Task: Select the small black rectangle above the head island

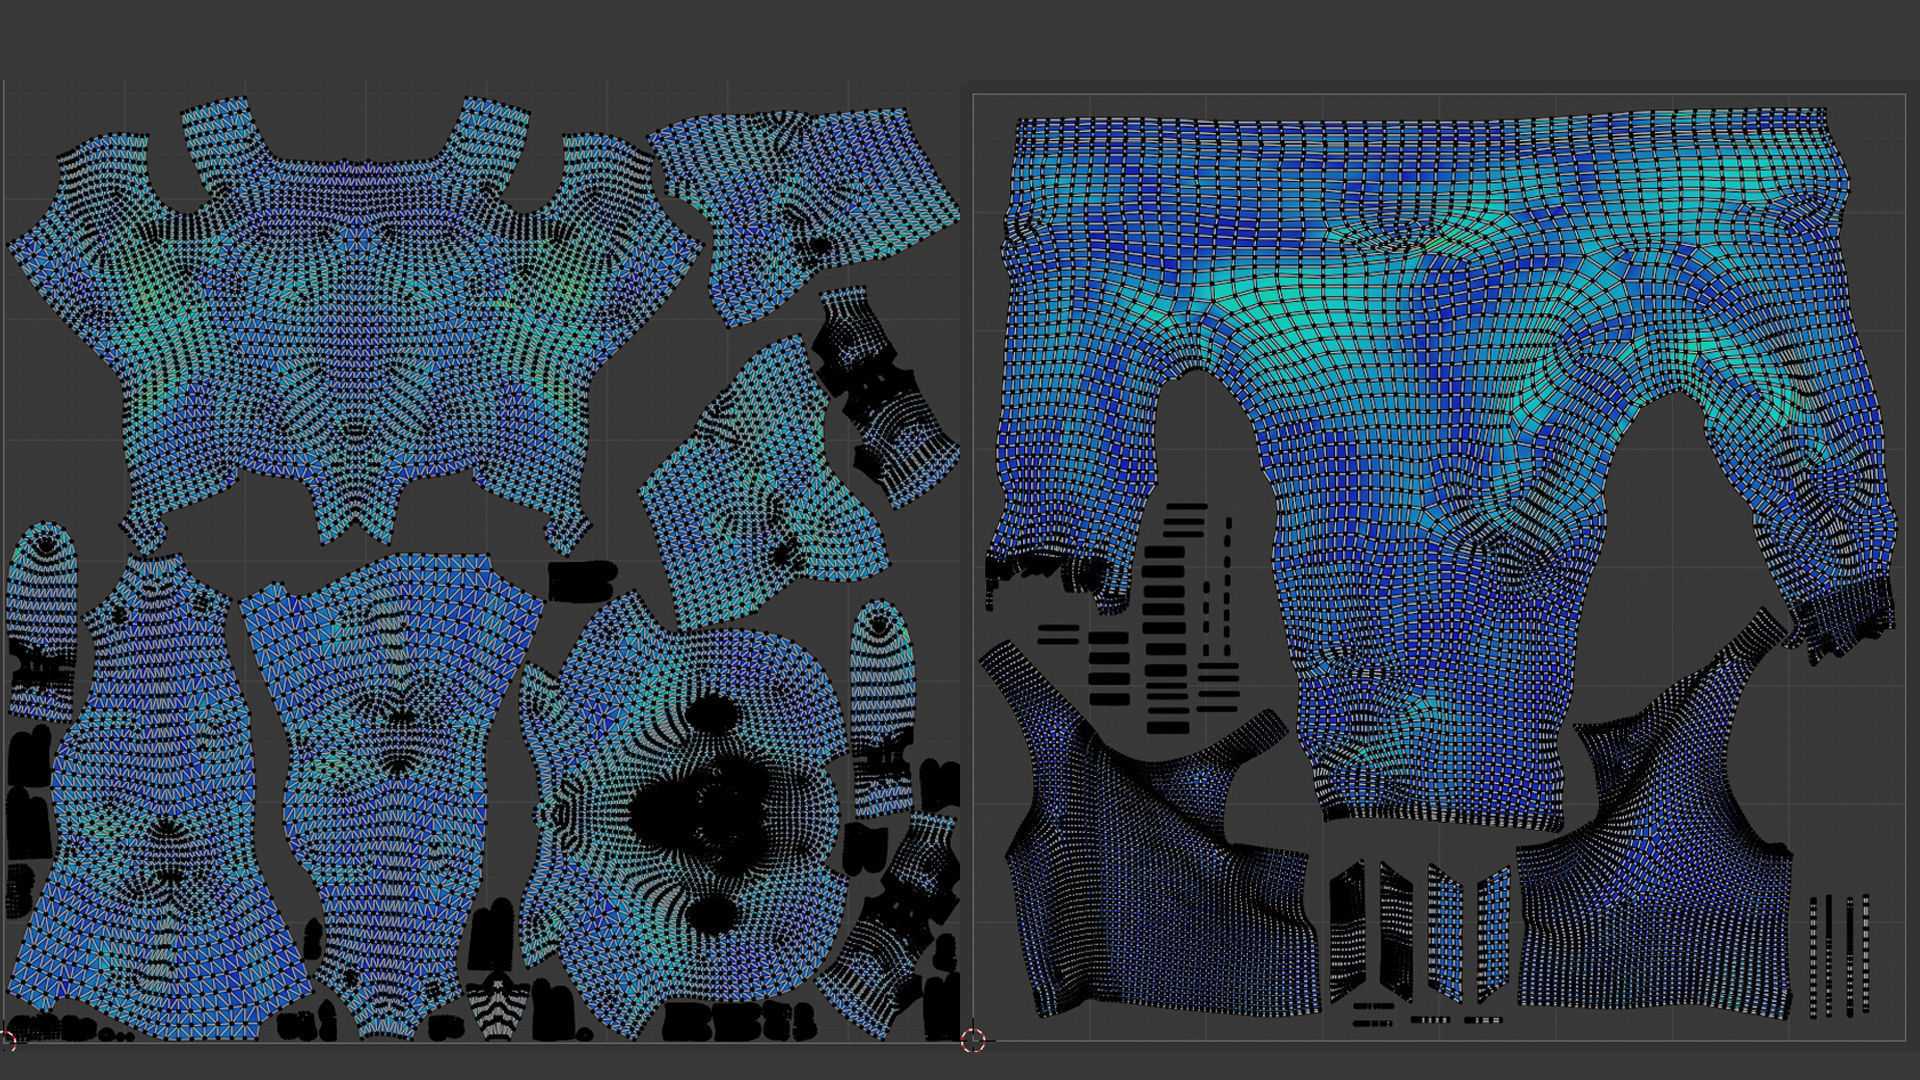Action: point(580,582)
